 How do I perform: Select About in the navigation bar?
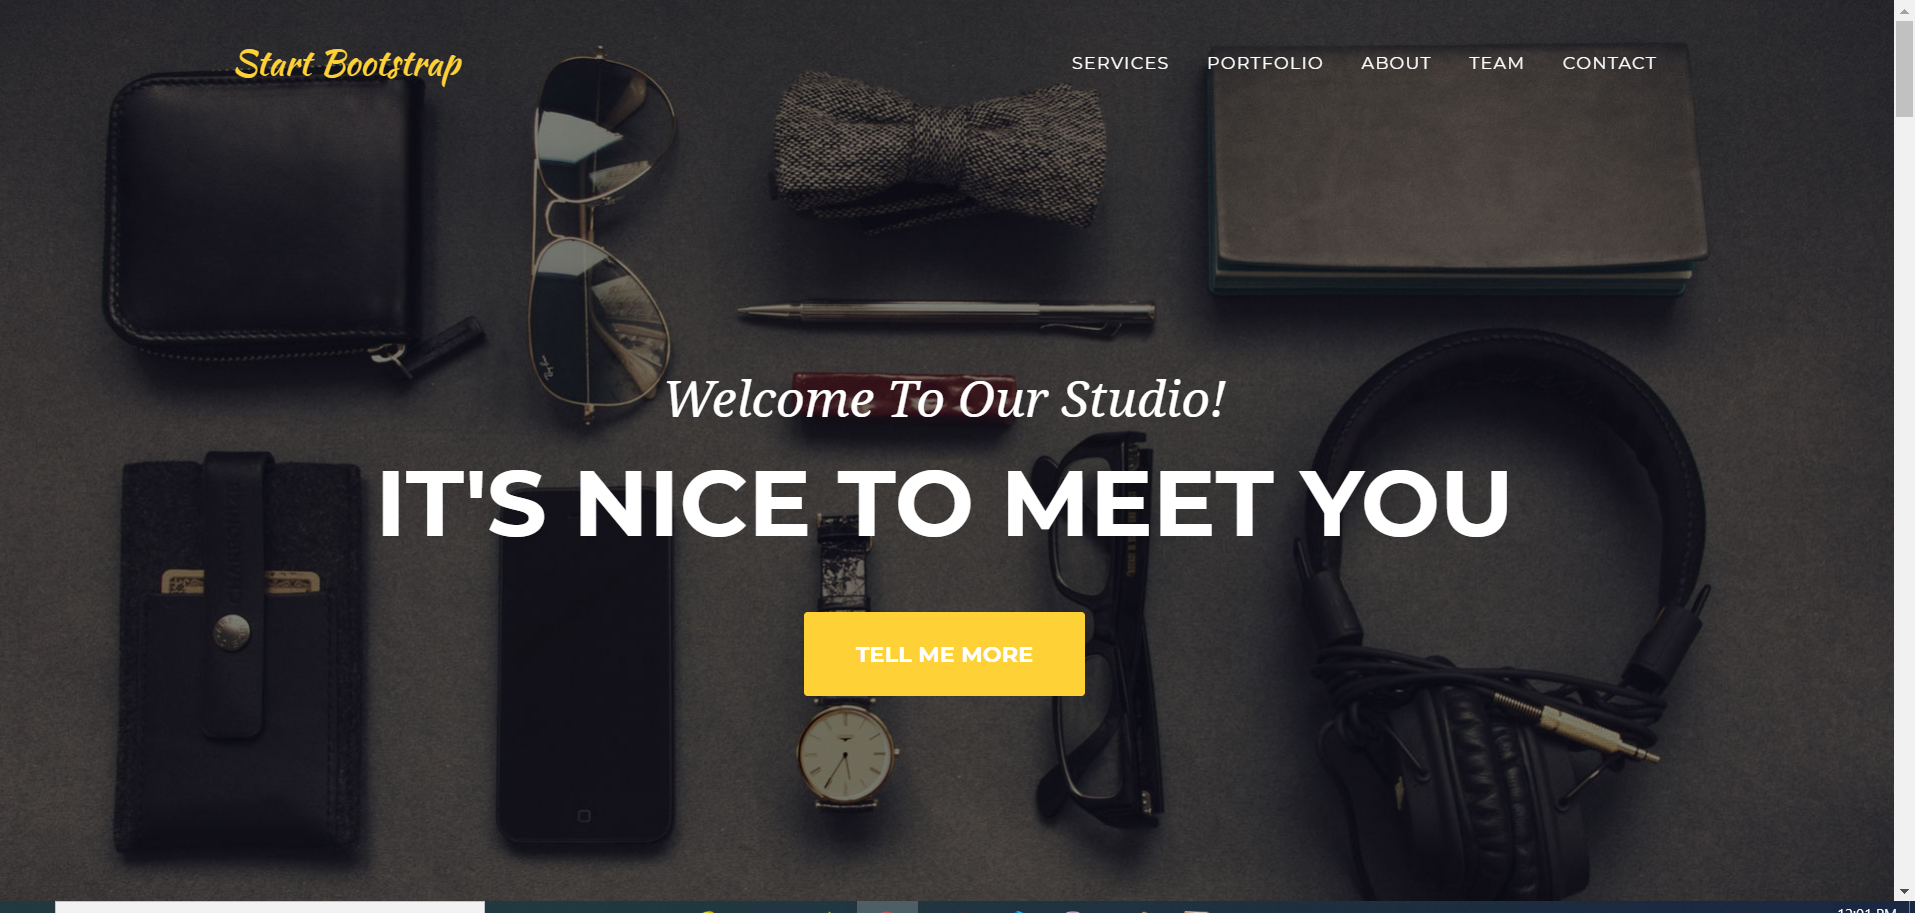(x=1396, y=63)
